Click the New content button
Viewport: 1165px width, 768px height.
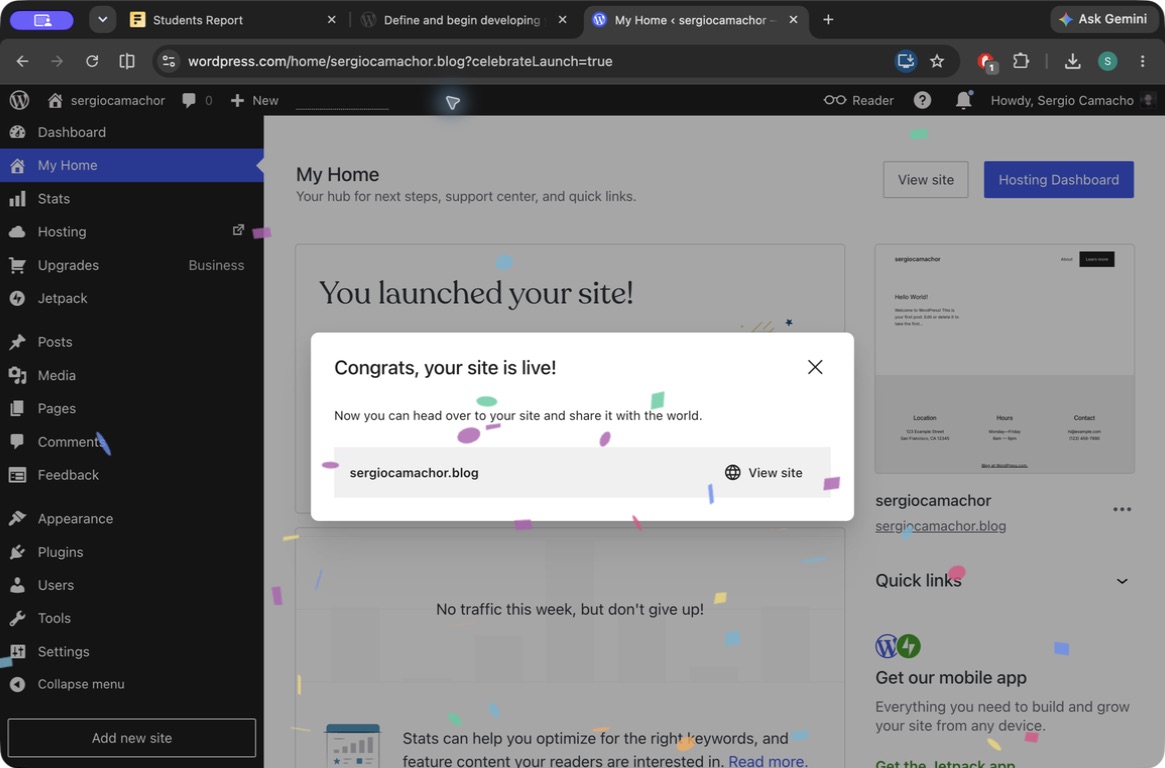[x=255, y=100]
